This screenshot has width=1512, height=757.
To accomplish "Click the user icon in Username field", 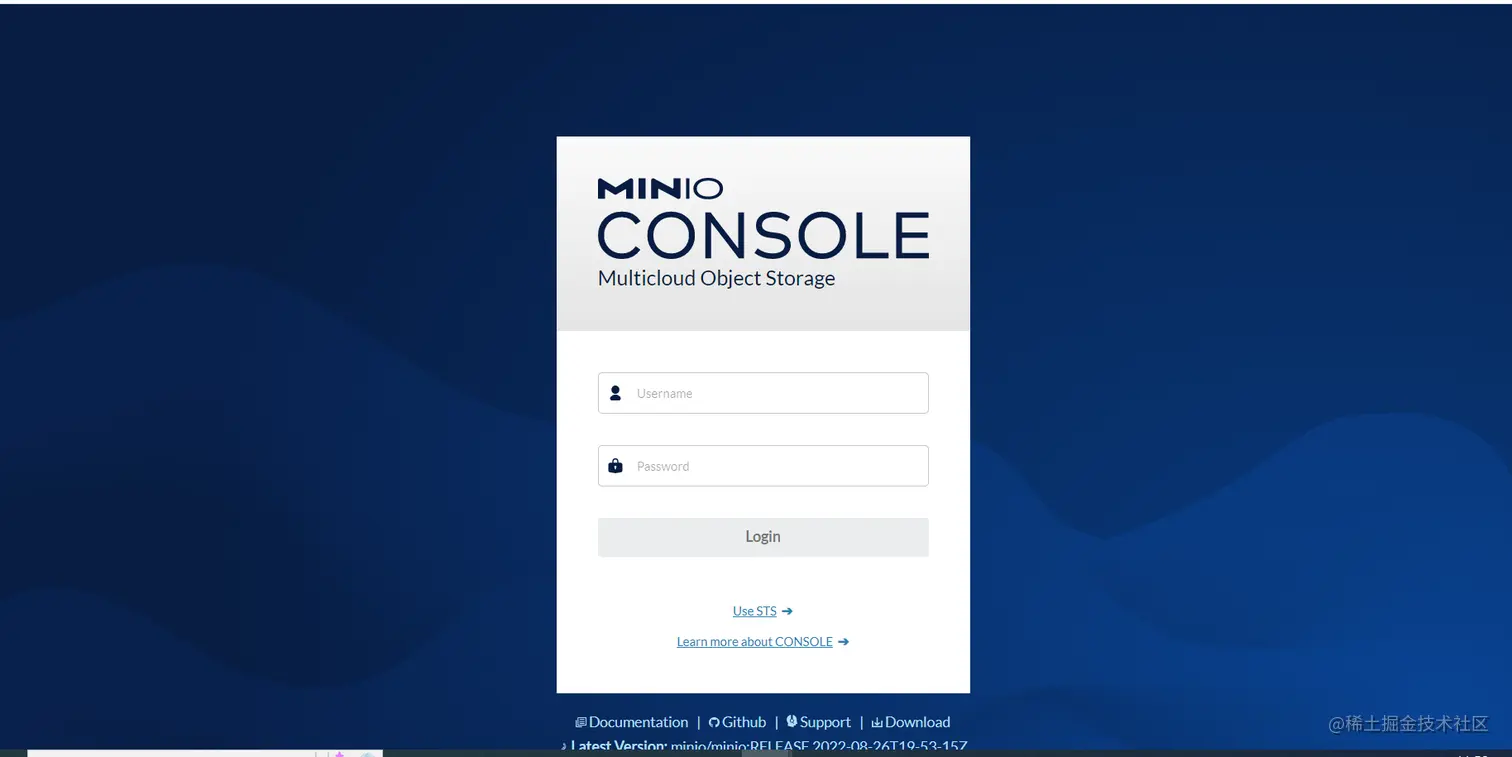I will [x=615, y=393].
